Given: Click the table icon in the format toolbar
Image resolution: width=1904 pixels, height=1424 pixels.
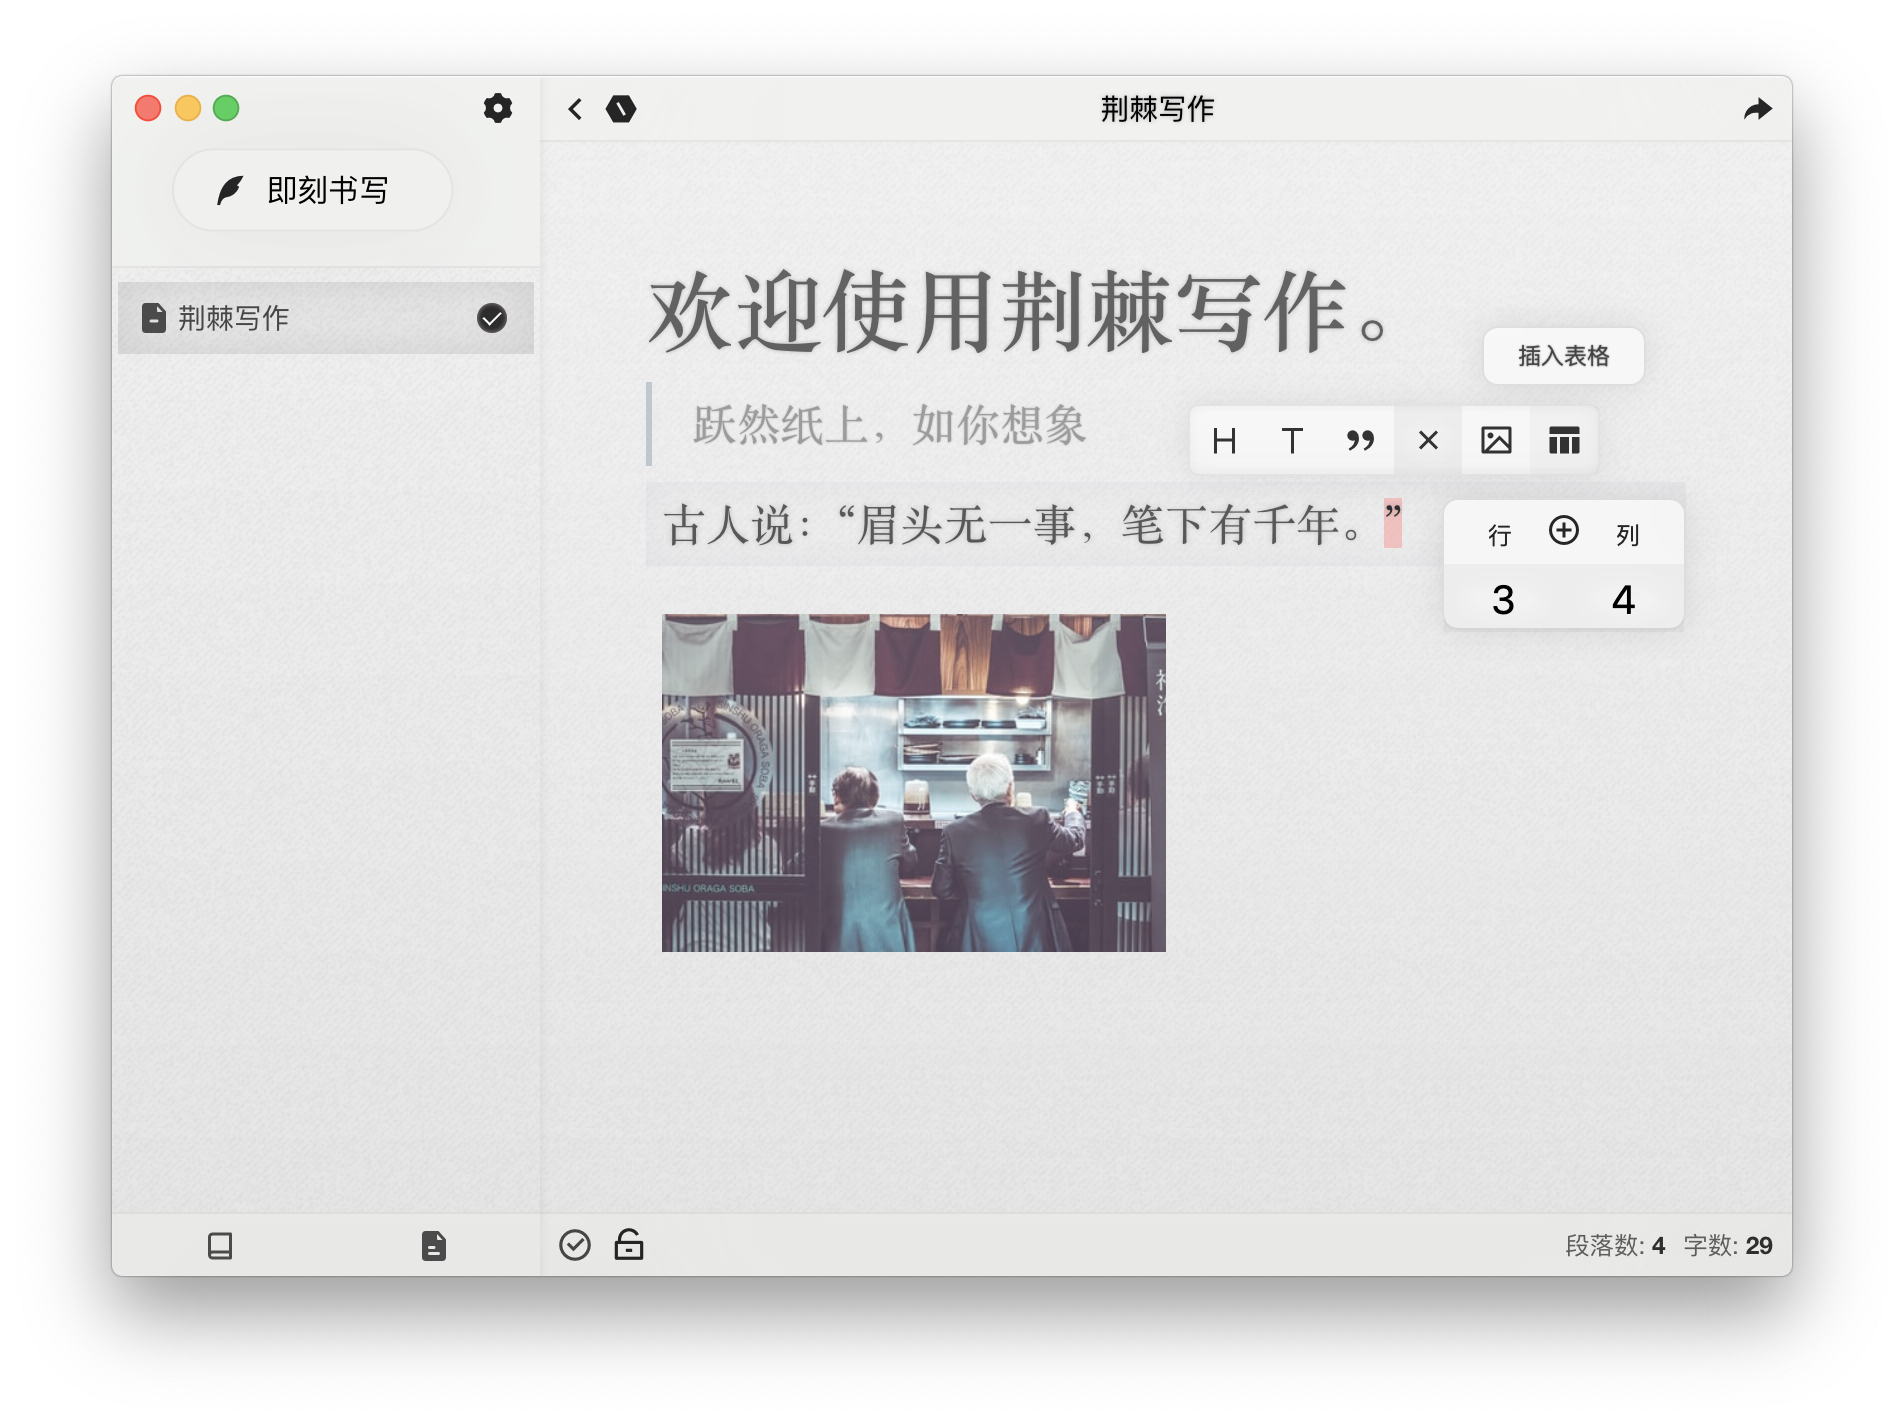Looking at the screenshot, I should [1564, 441].
